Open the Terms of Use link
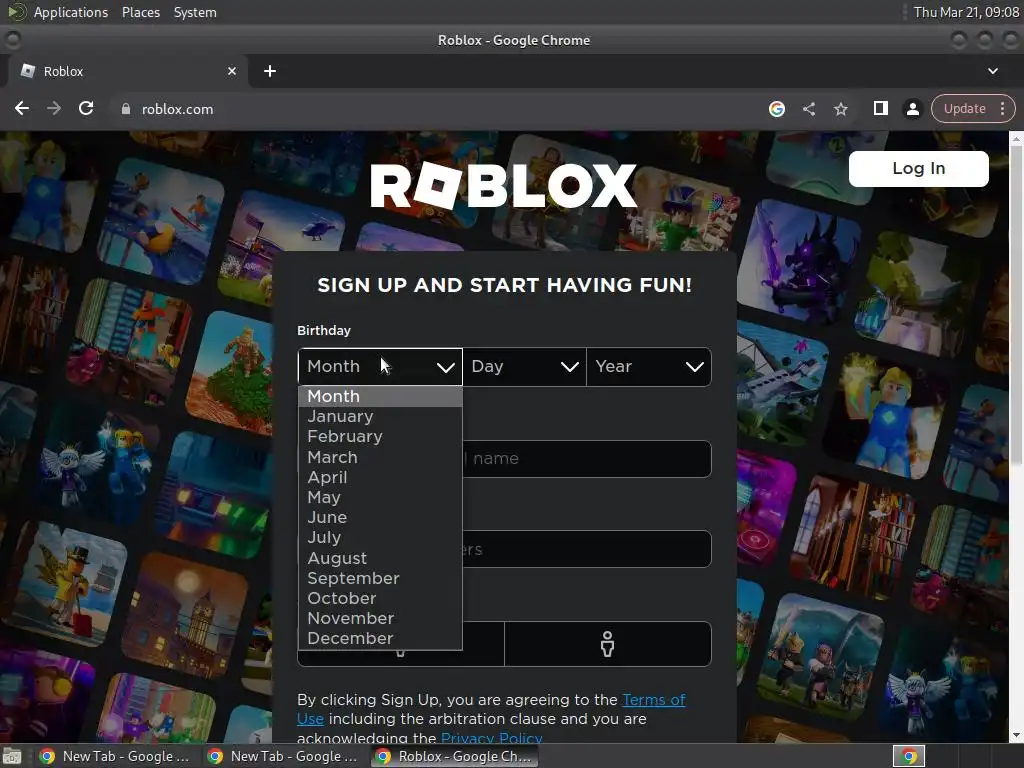The height and width of the screenshot is (768, 1024). click(654, 699)
